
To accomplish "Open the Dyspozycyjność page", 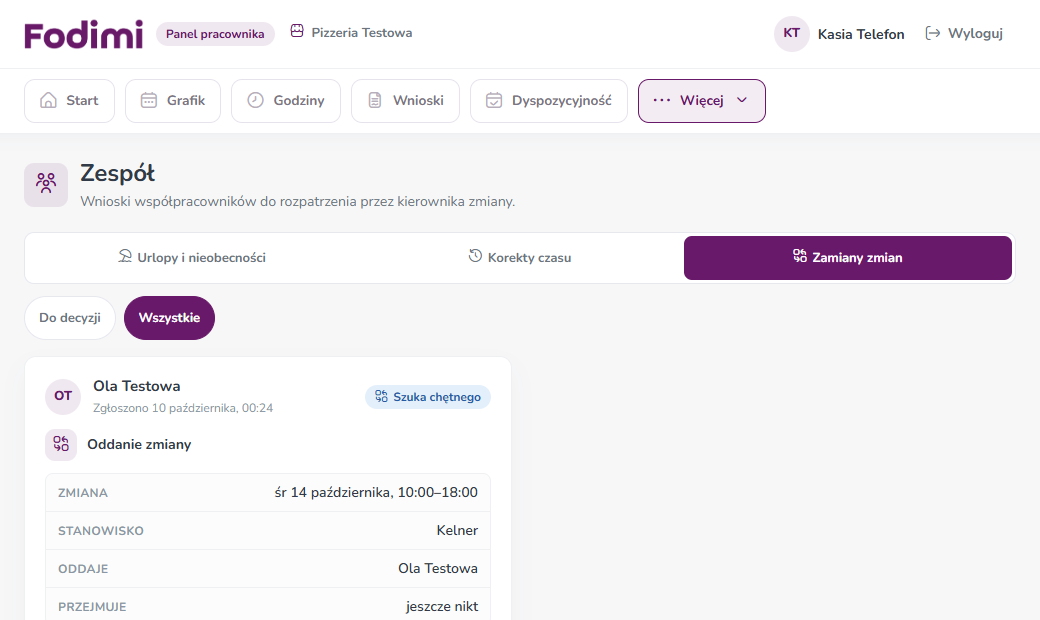I will click(549, 101).
